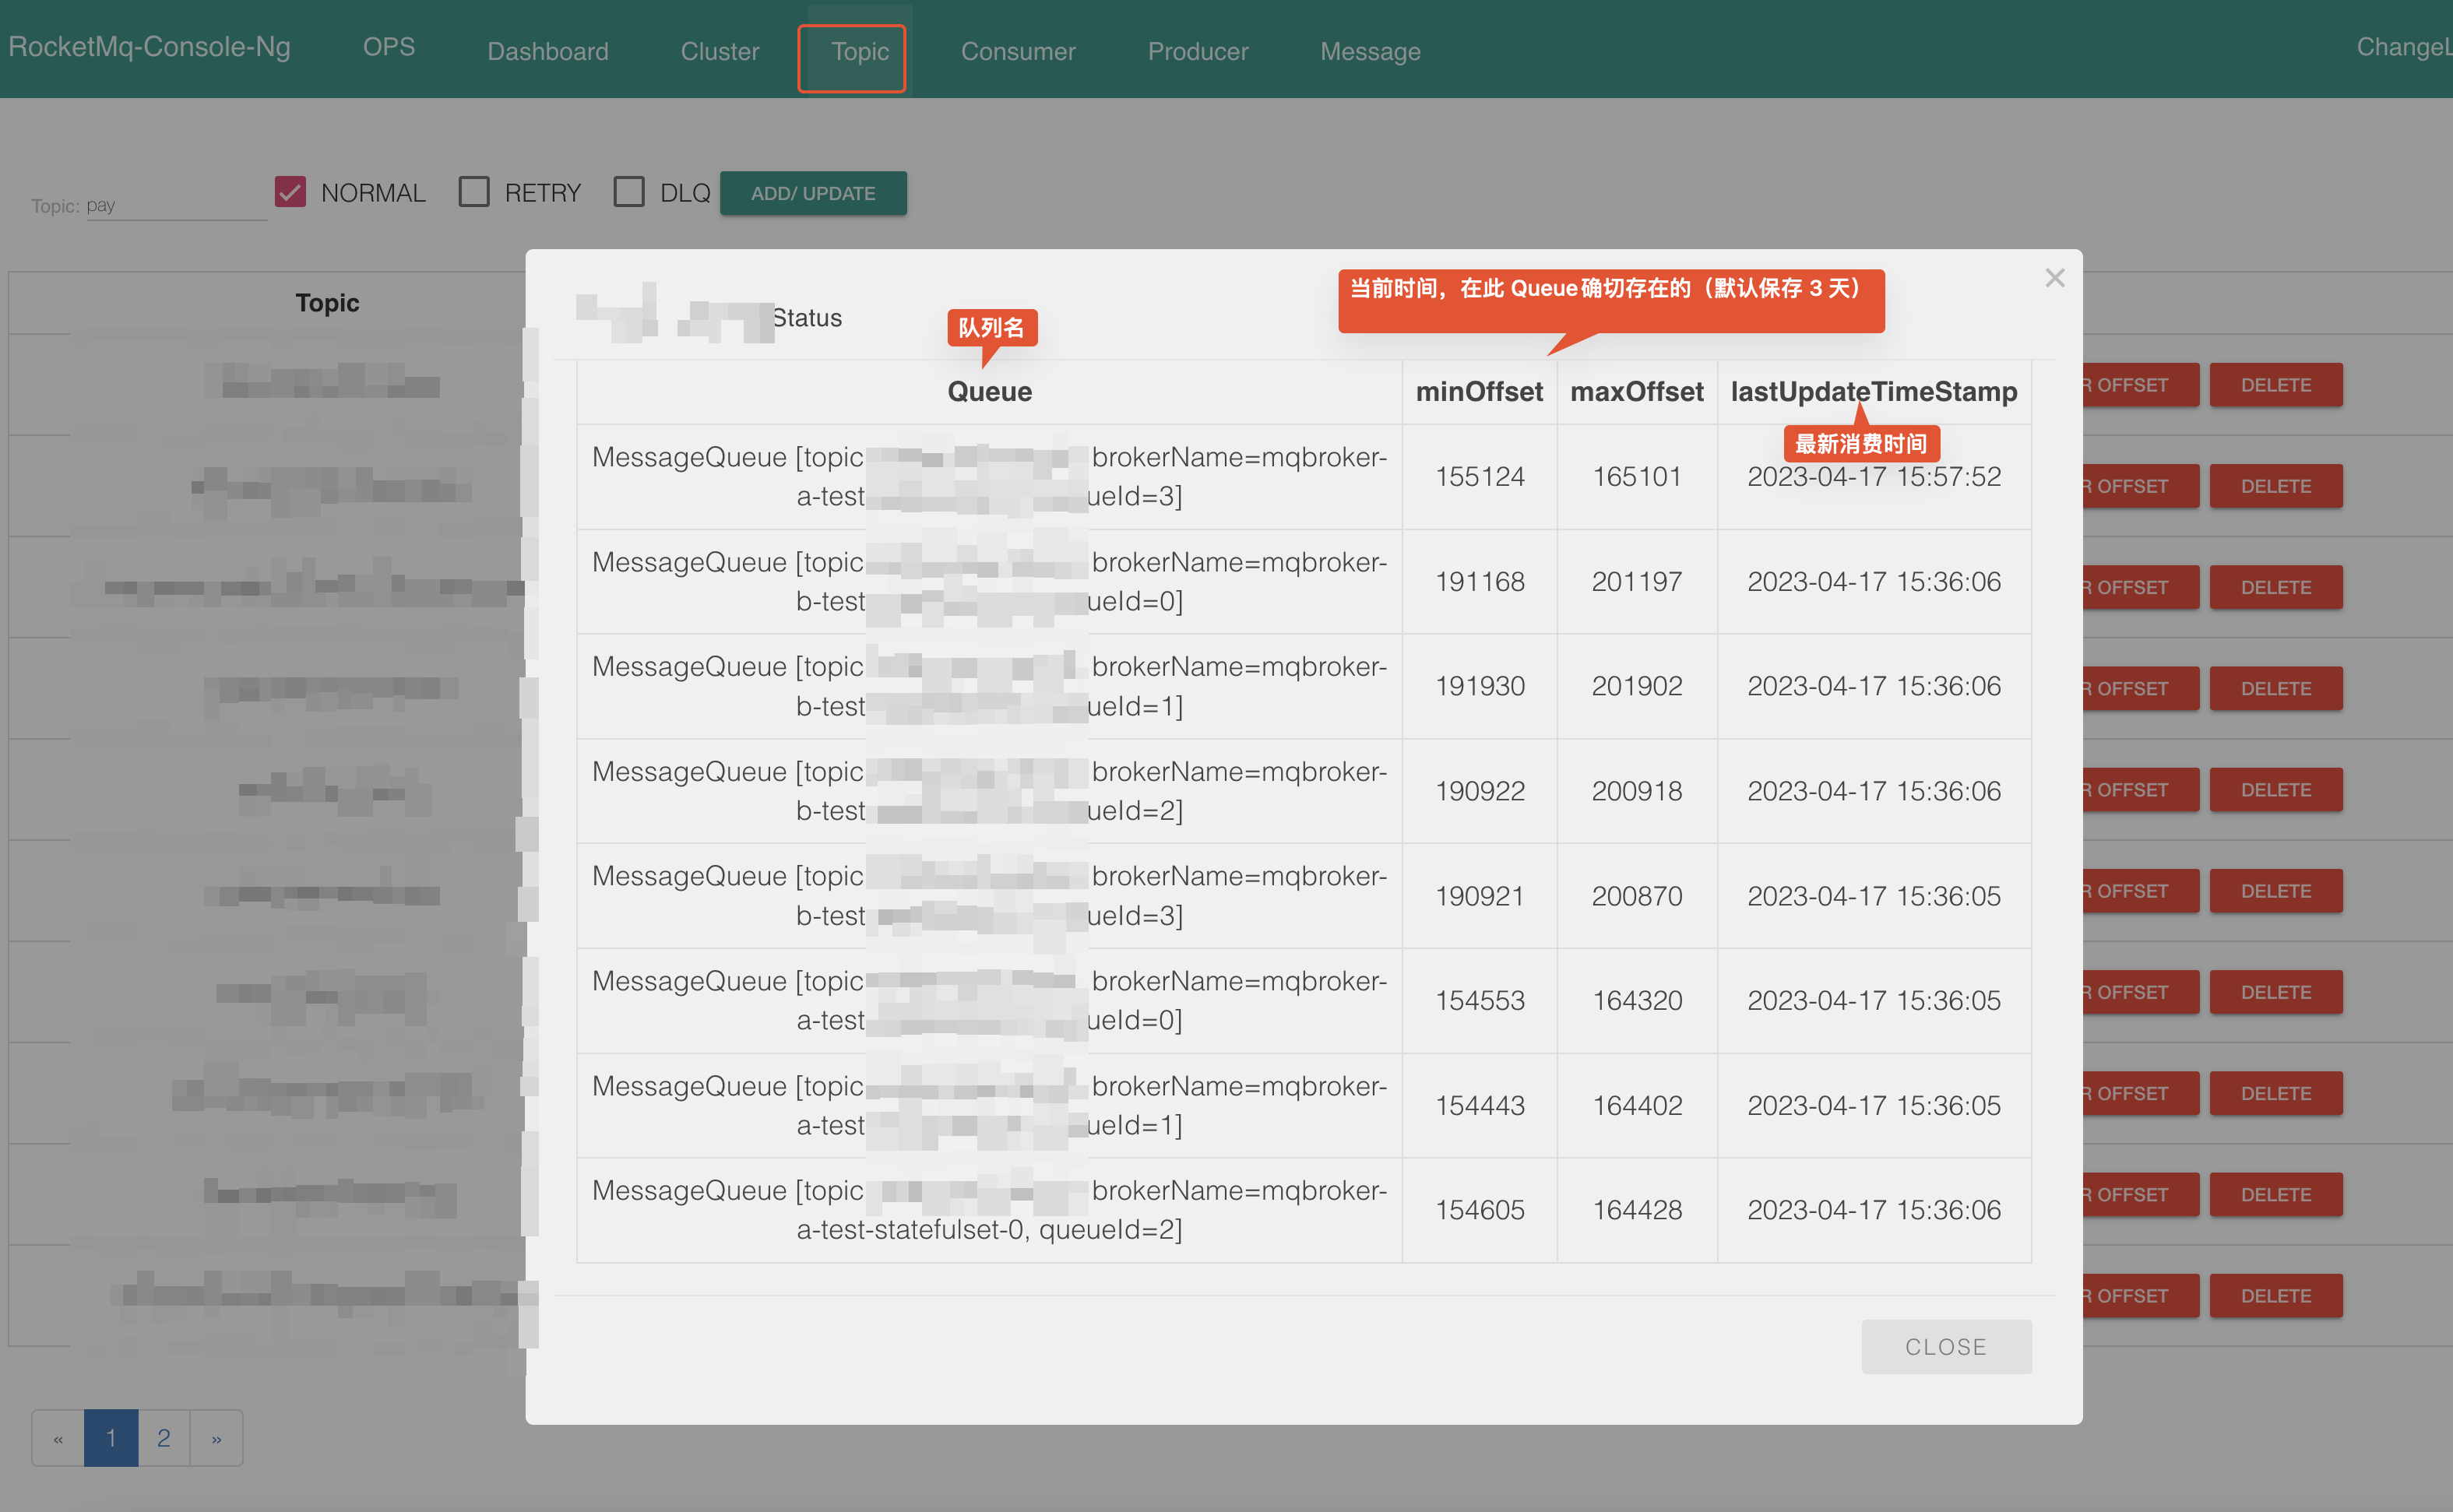Enable the DLQ checkbox
The width and height of the screenshot is (2453, 1512).
click(x=629, y=192)
